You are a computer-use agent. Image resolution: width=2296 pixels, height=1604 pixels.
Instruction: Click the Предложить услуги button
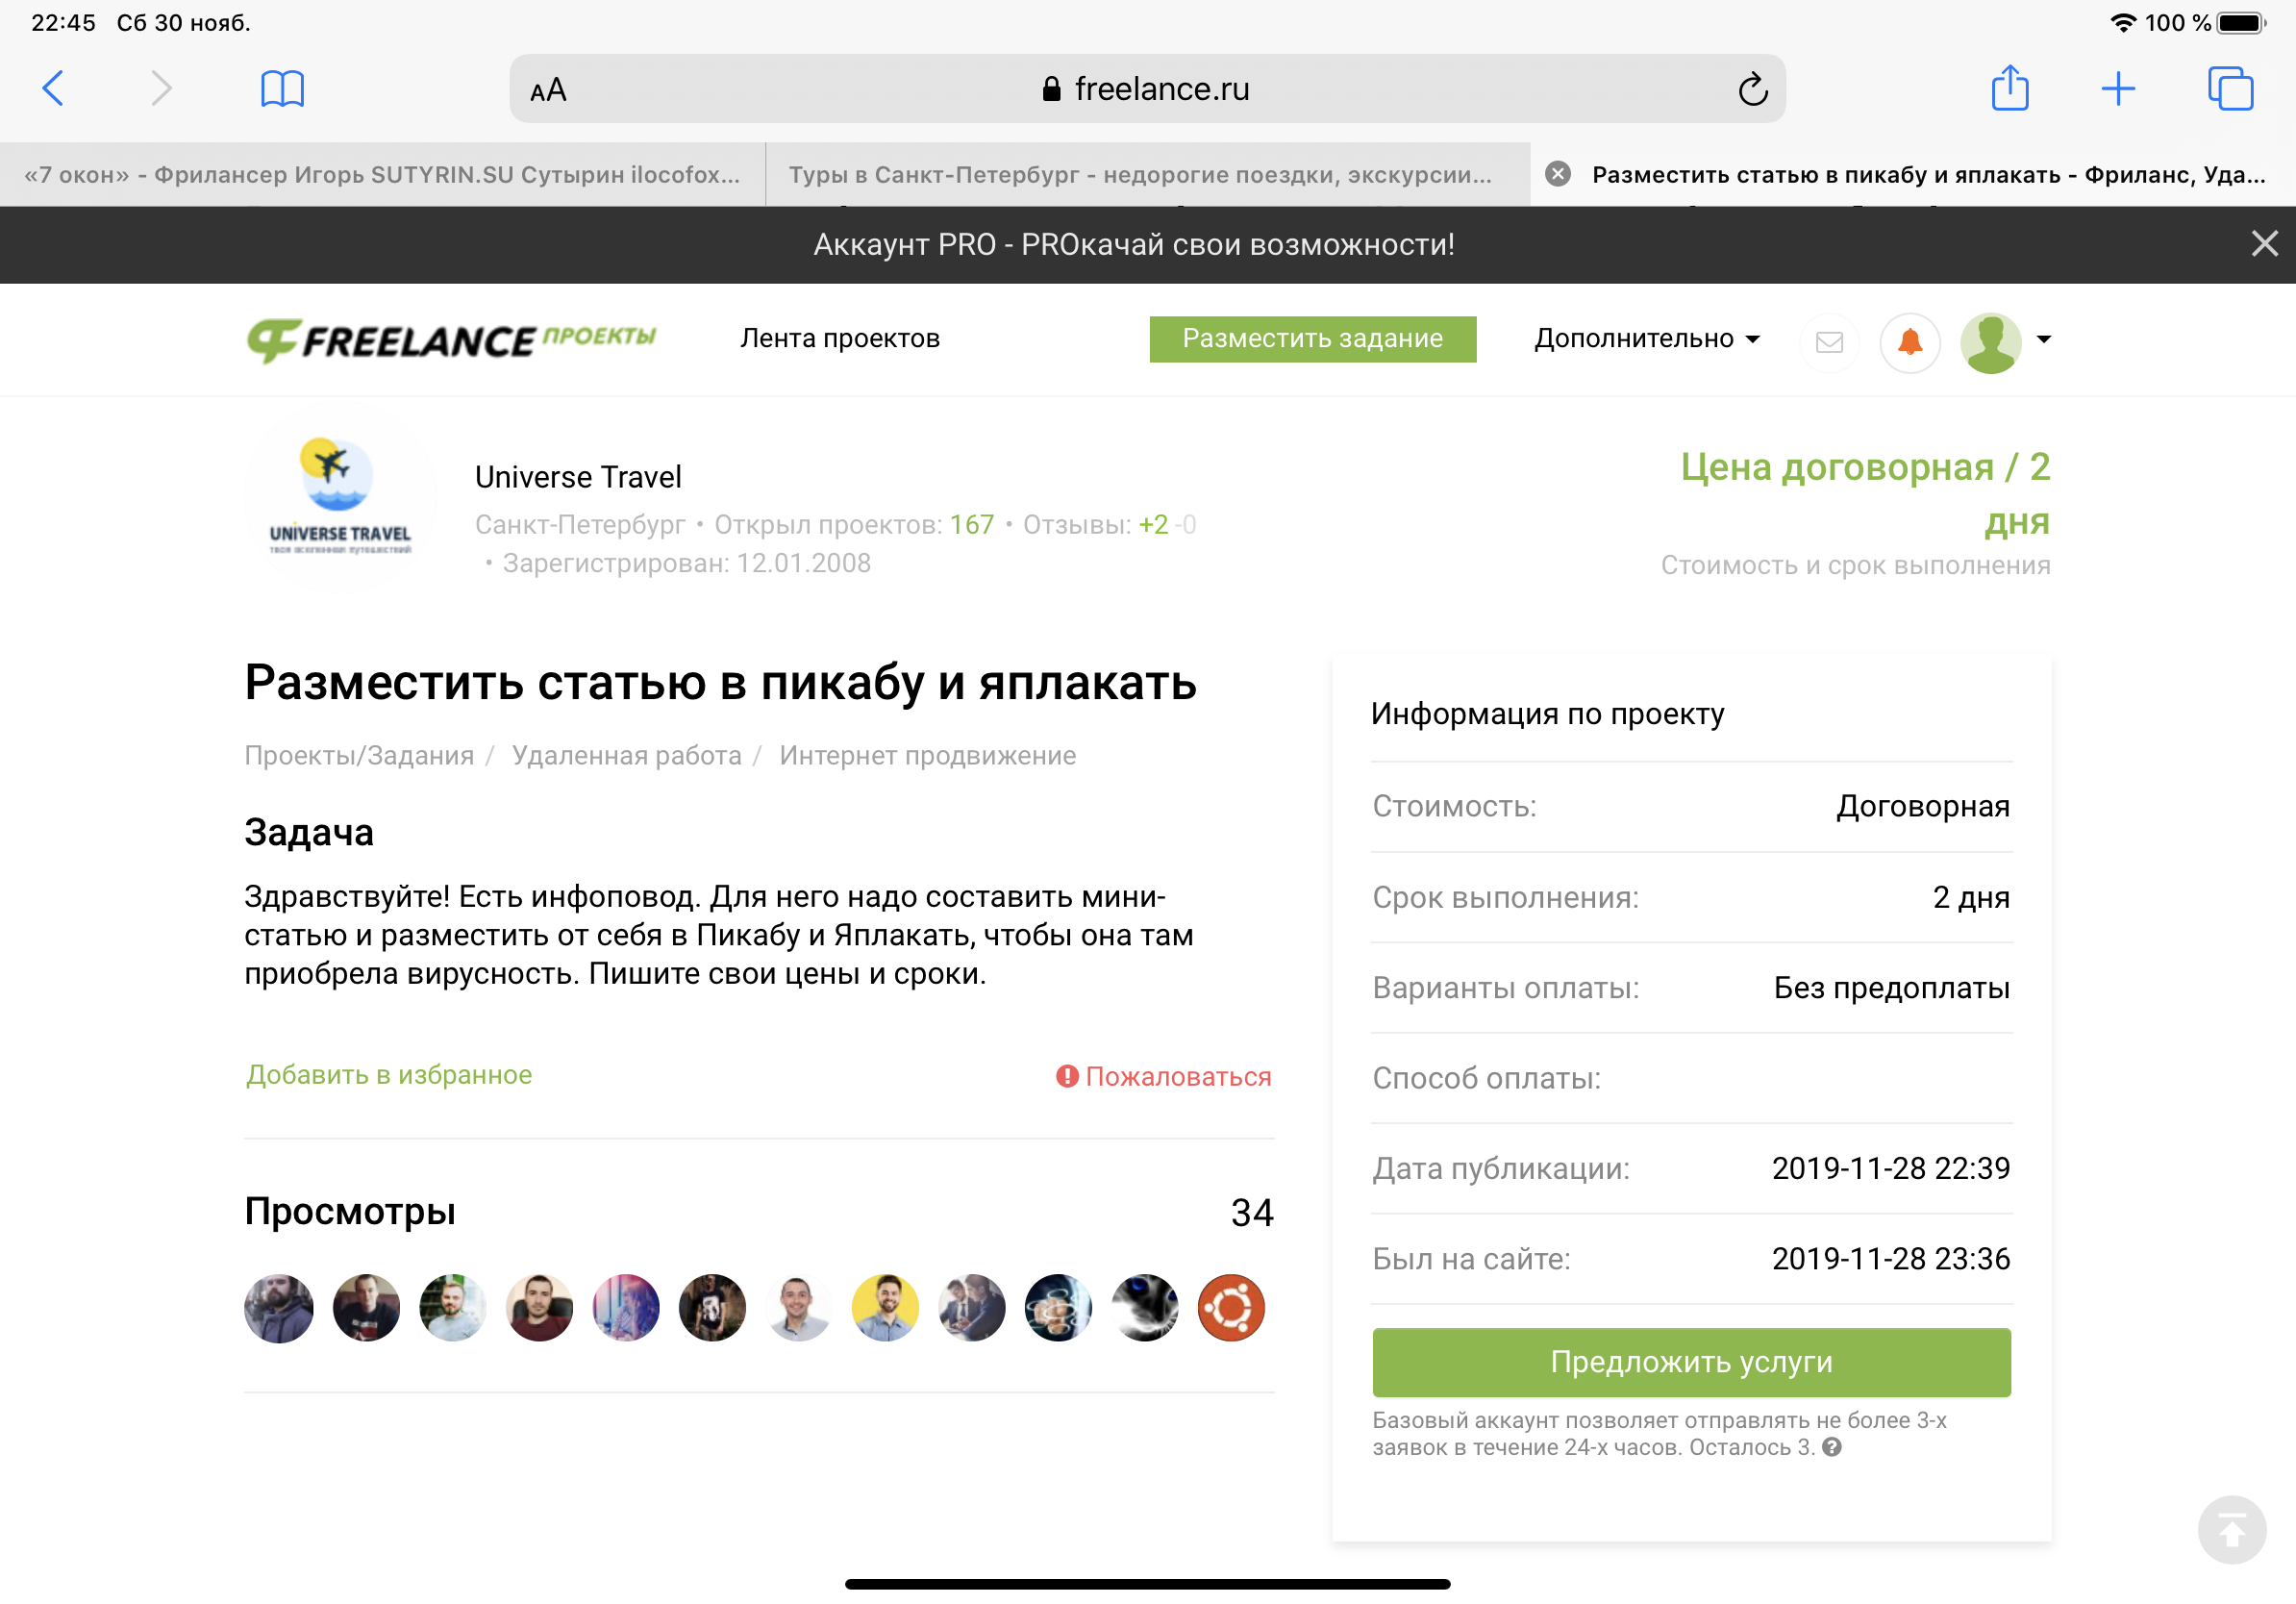tap(1691, 1362)
